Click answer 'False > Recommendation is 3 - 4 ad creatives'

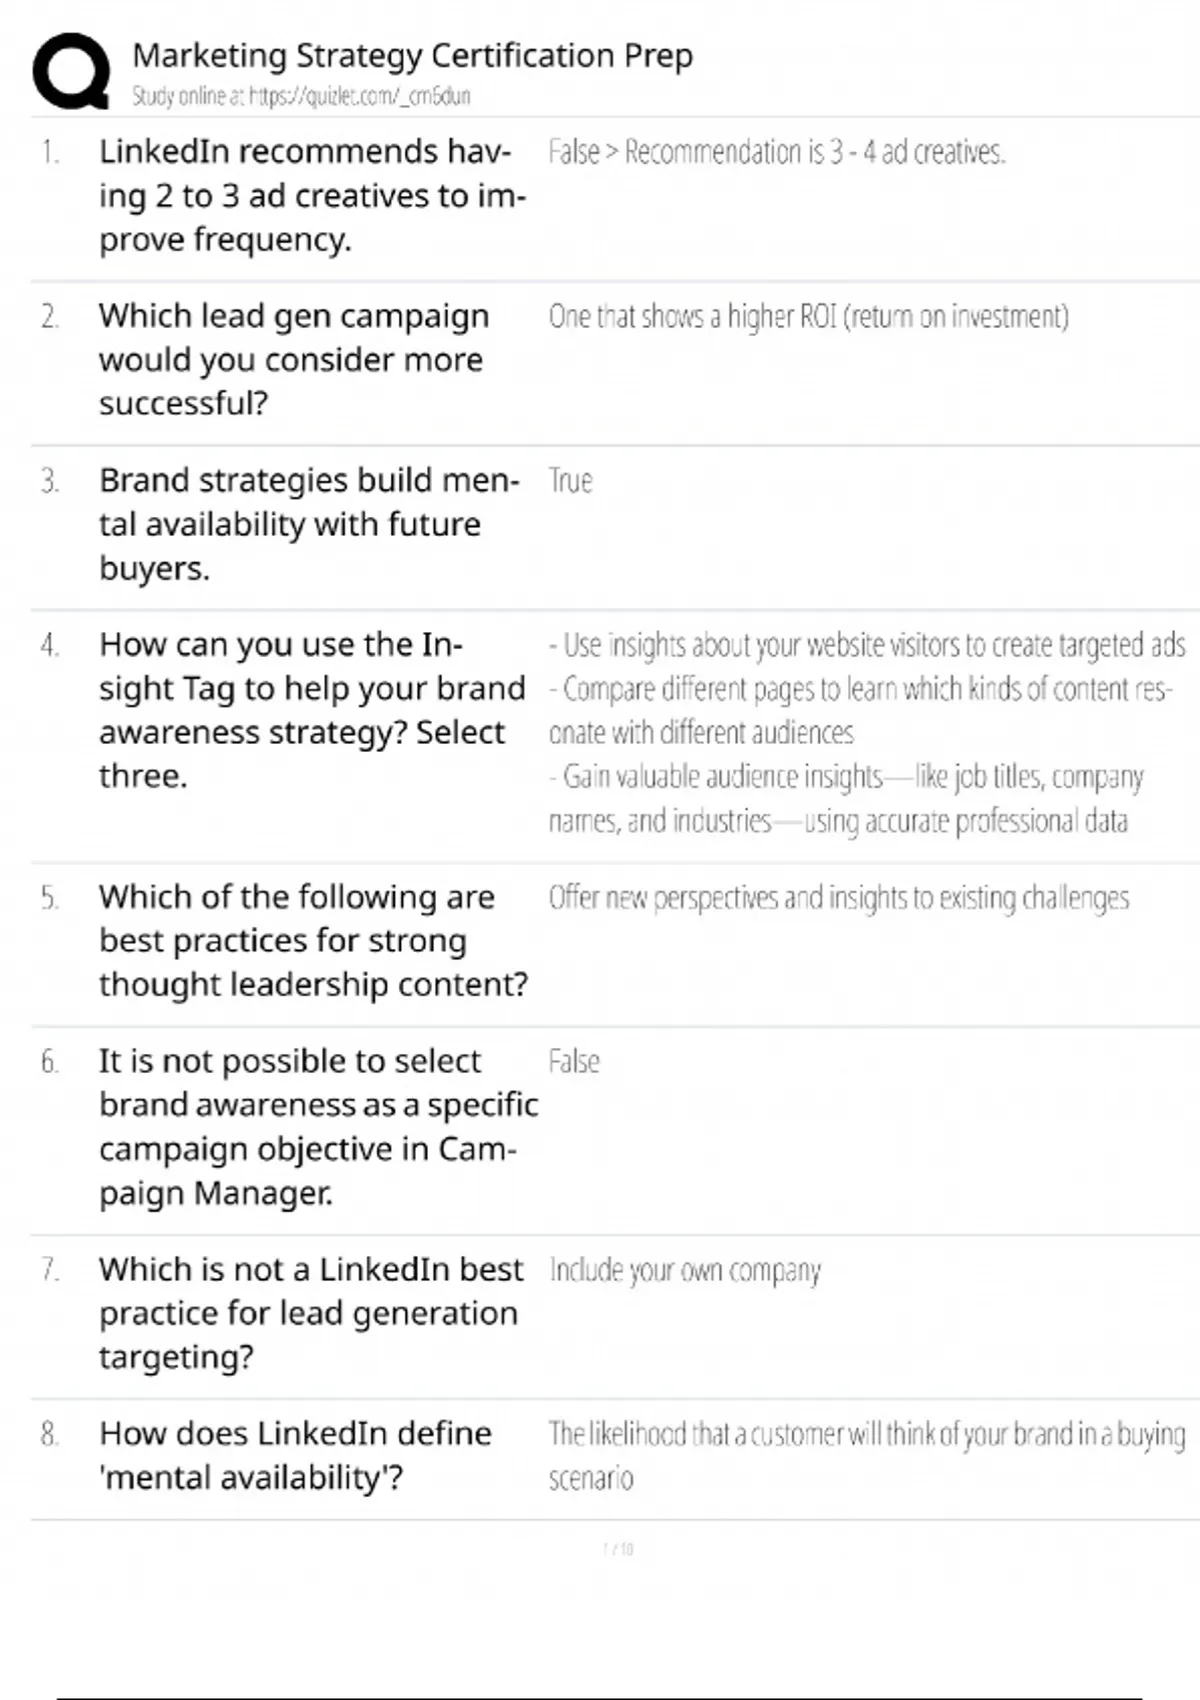776,152
